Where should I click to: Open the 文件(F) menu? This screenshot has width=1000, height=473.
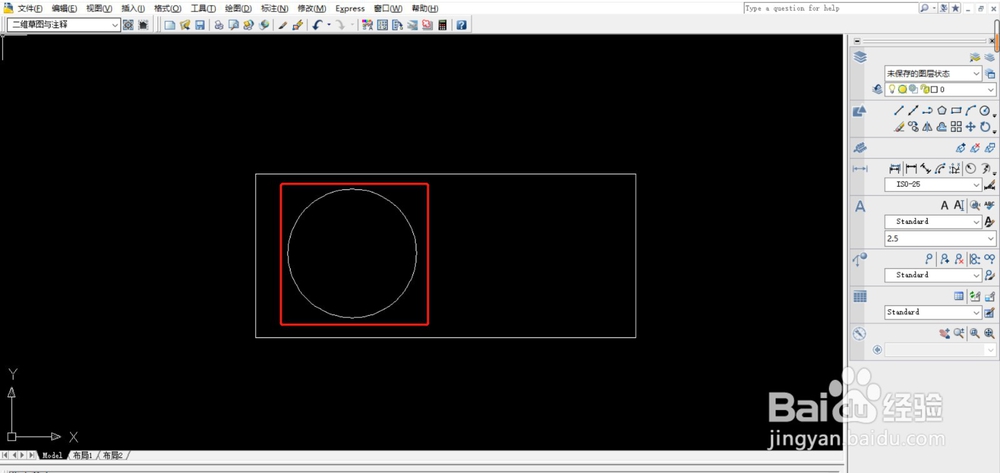[x=30, y=8]
